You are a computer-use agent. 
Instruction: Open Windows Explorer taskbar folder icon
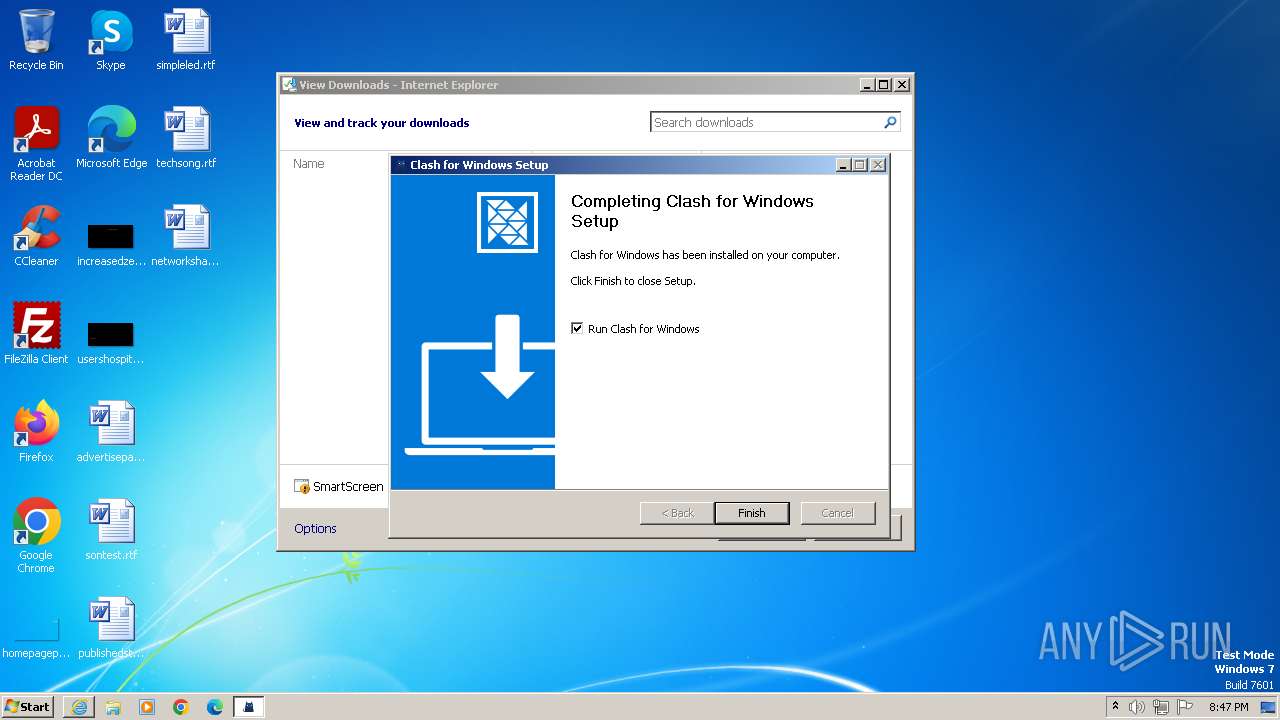[113, 707]
